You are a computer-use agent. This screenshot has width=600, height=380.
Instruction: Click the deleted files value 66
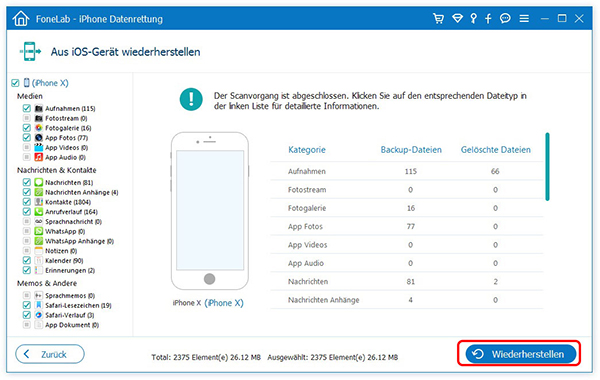tap(495, 171)
